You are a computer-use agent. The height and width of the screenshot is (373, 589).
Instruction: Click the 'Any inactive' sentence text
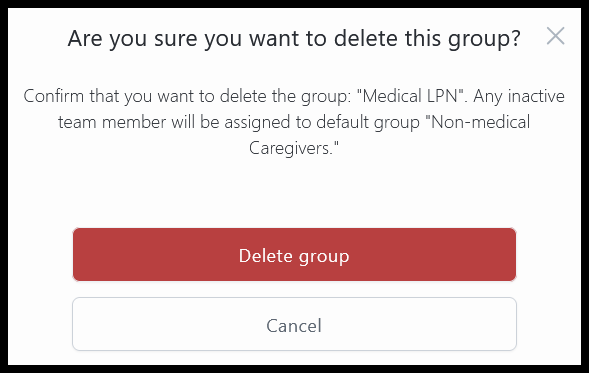(519, 96)
